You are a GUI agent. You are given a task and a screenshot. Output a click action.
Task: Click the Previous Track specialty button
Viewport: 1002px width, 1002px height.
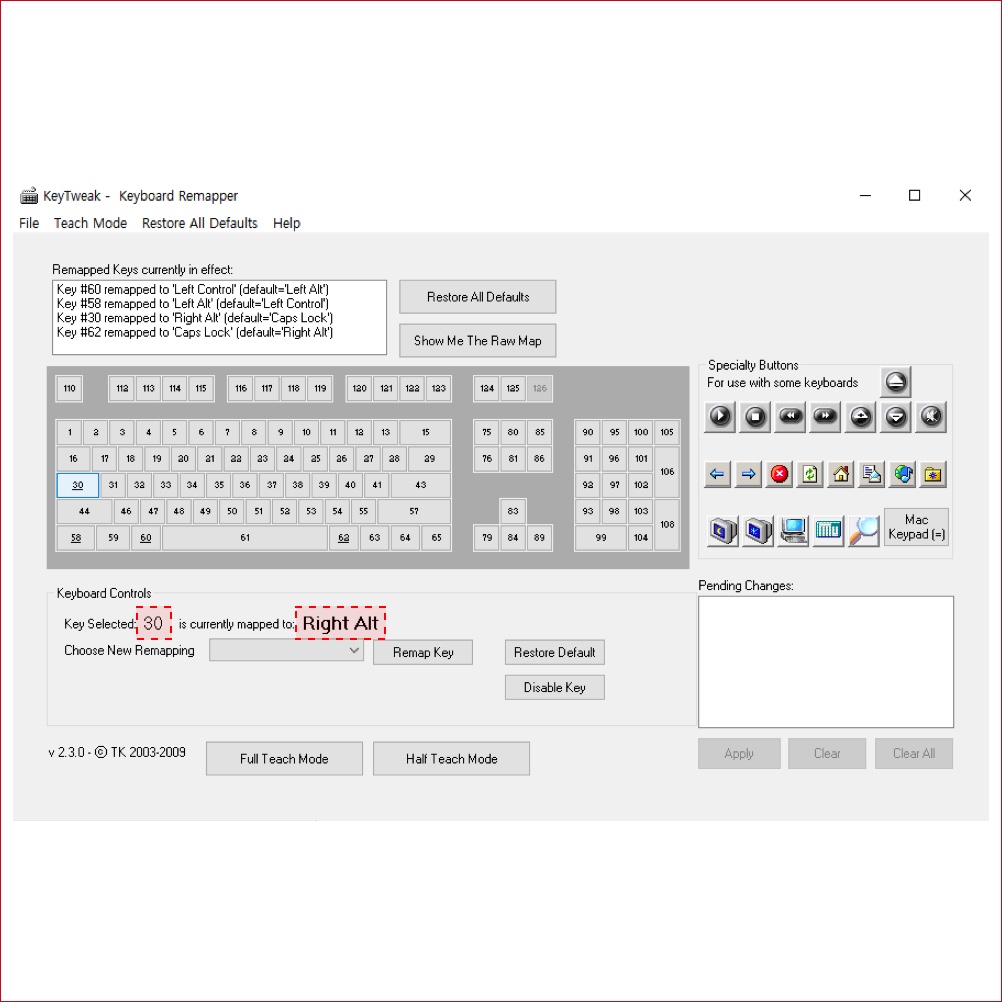790,417
